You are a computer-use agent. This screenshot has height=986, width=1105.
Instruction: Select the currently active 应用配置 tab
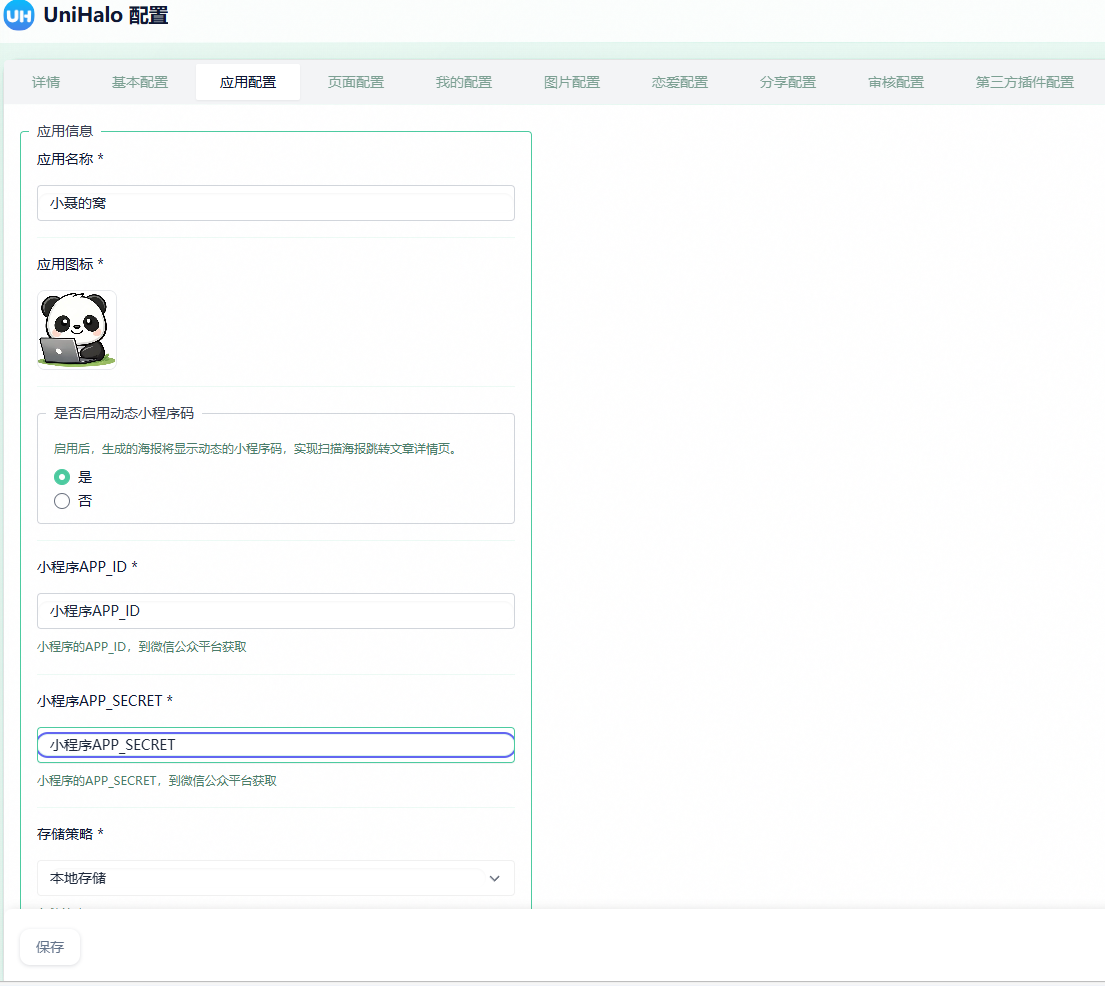tap(247, 82)
